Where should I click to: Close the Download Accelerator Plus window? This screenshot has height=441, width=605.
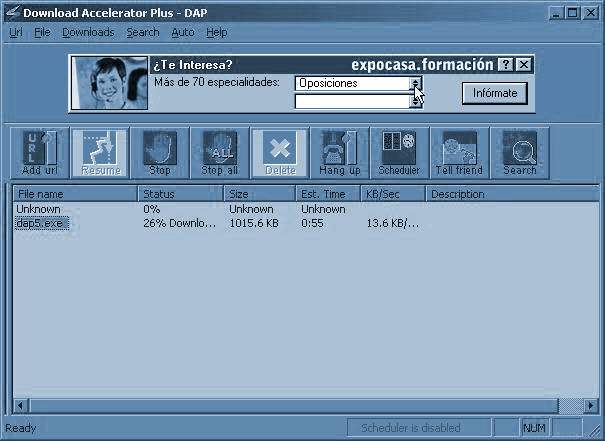pyautogui.click(x=591, y=13)
